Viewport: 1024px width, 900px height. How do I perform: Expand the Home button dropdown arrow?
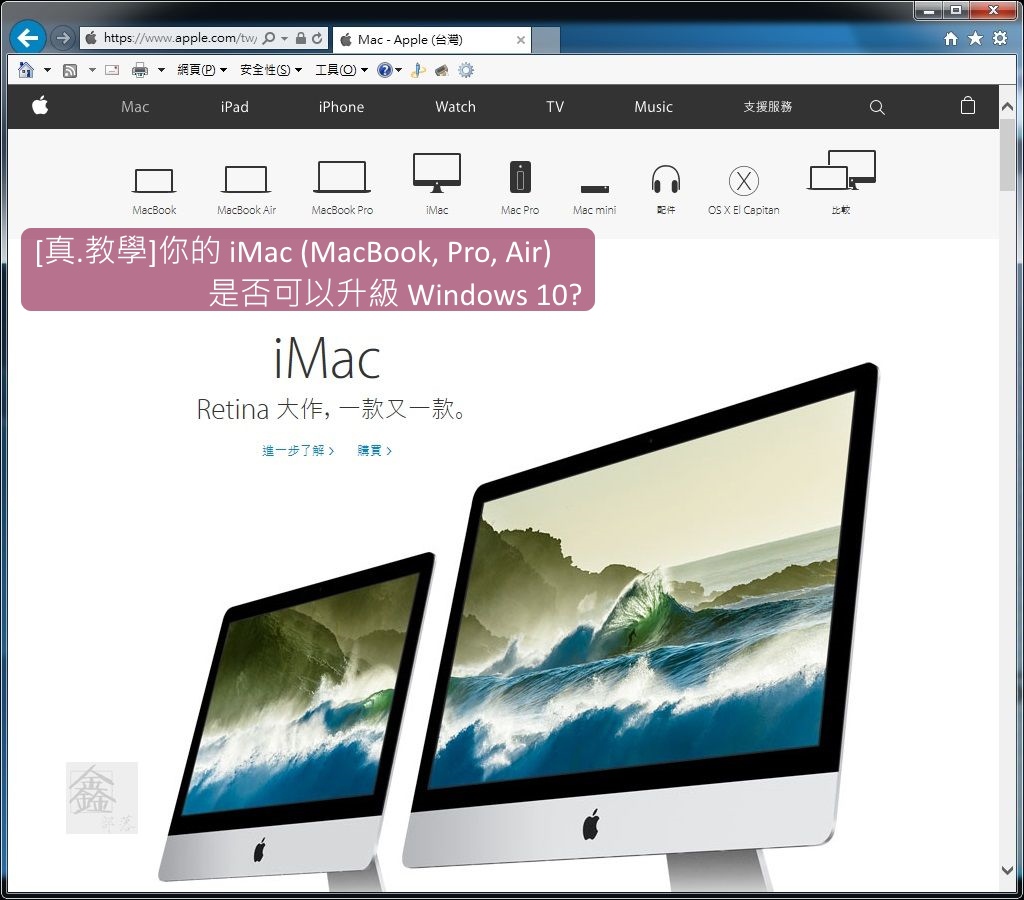[x=47, y=70]
